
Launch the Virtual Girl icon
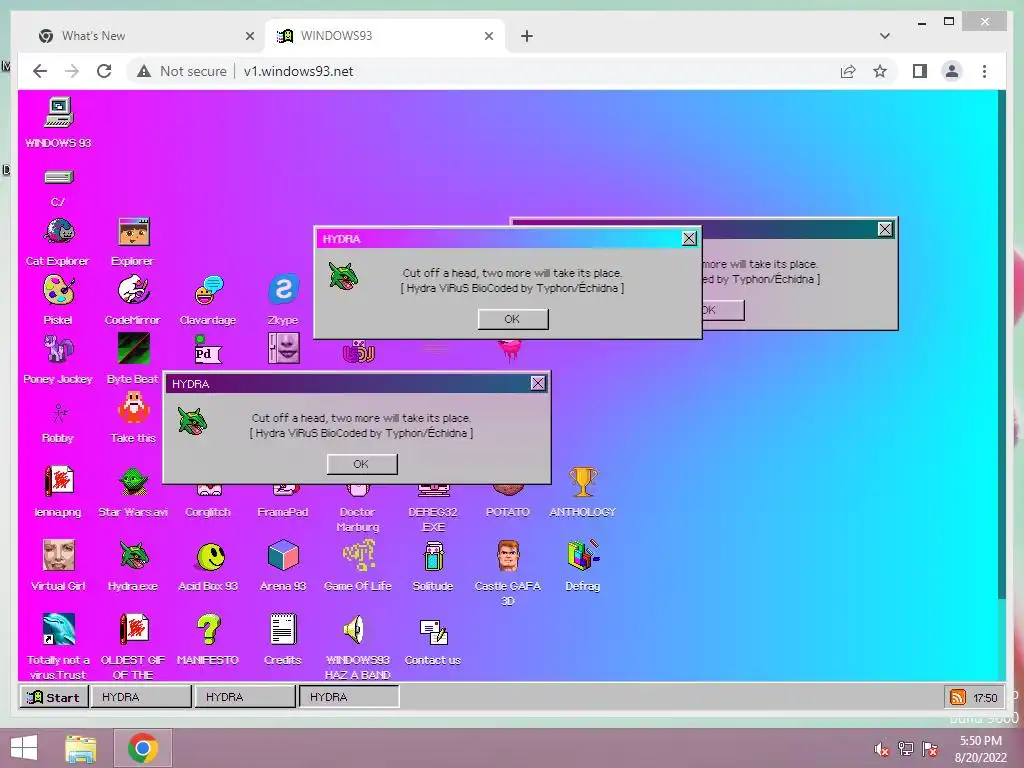[x=59, y=556]
